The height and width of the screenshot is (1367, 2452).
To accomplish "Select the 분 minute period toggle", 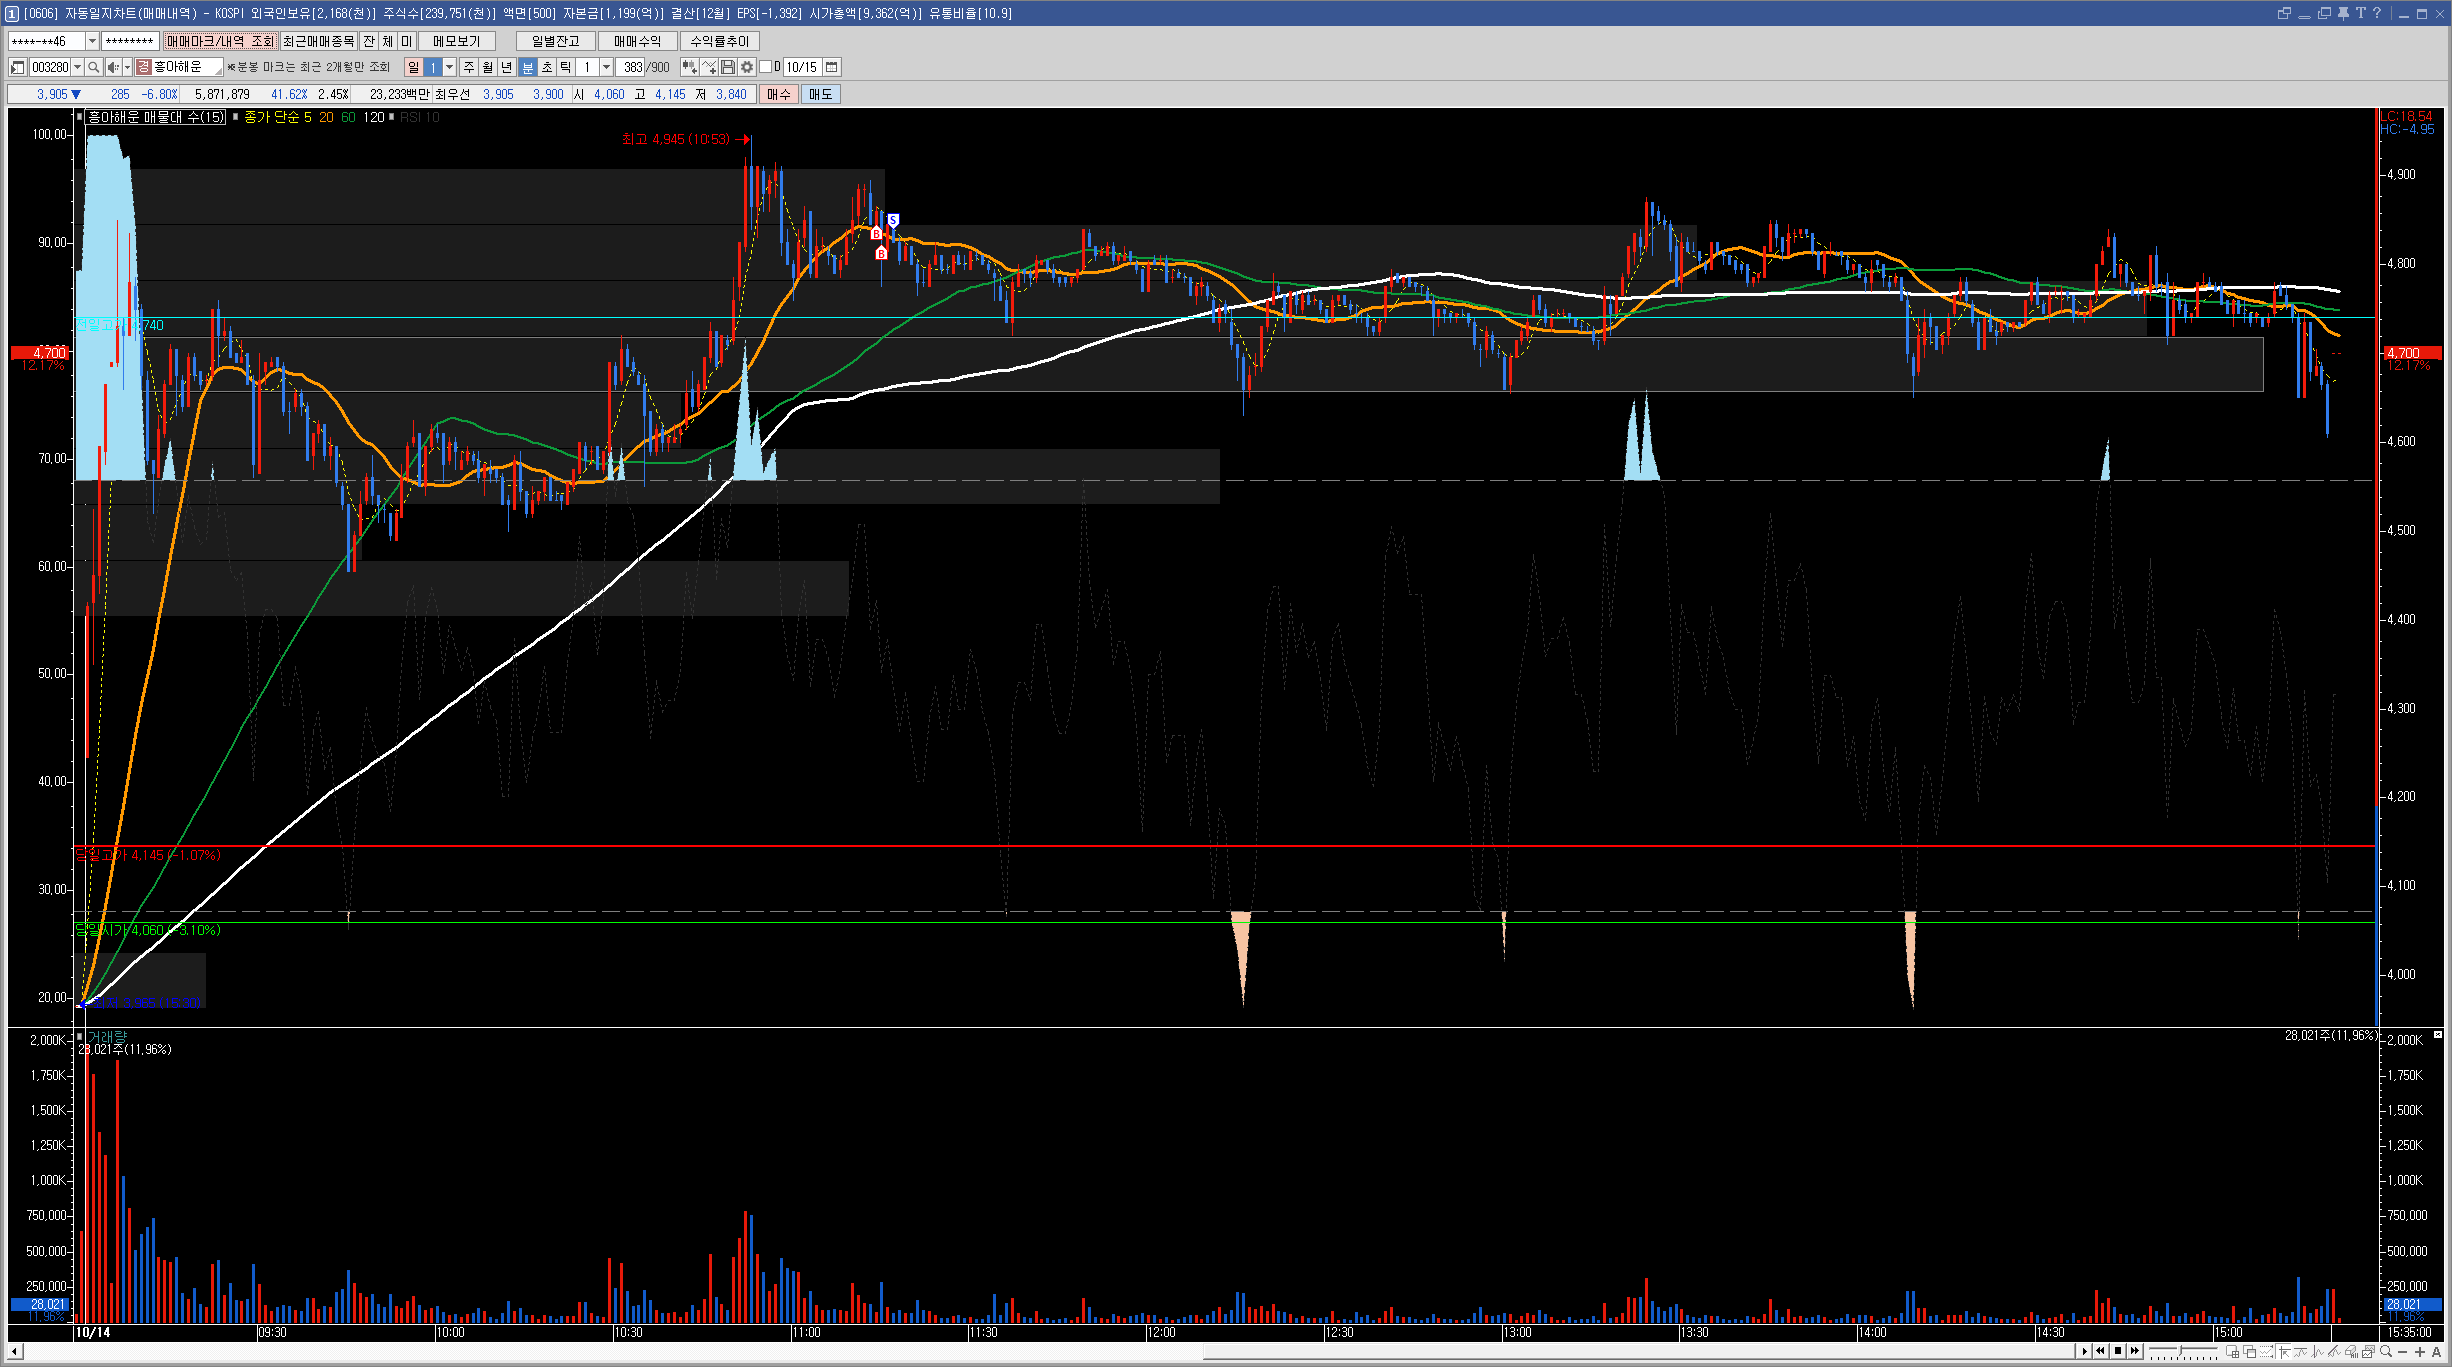I will pyautogui.click(x=528, y=67).
